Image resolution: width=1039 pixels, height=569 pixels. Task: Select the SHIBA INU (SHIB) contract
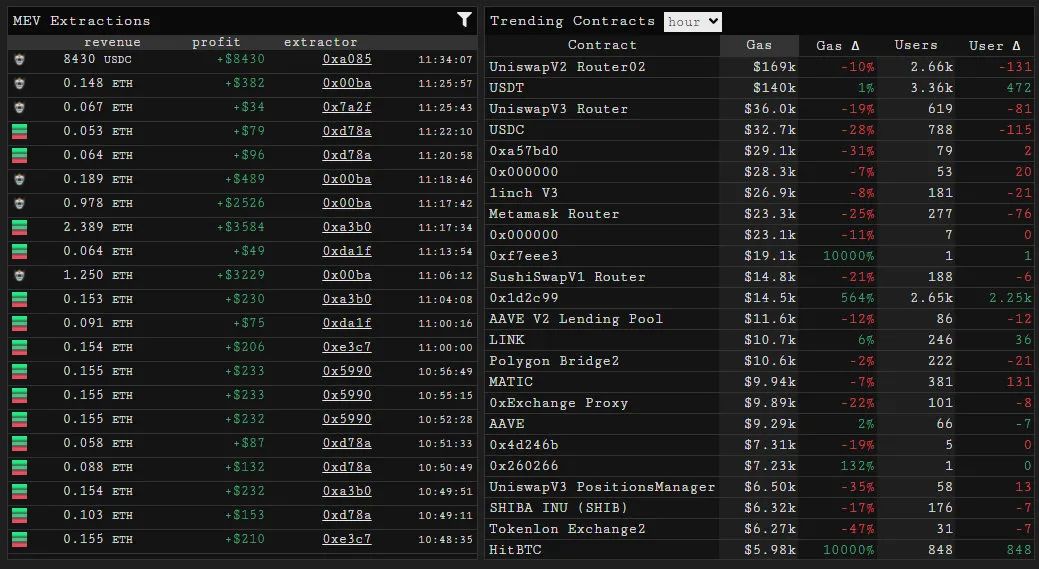click(560, 508)
